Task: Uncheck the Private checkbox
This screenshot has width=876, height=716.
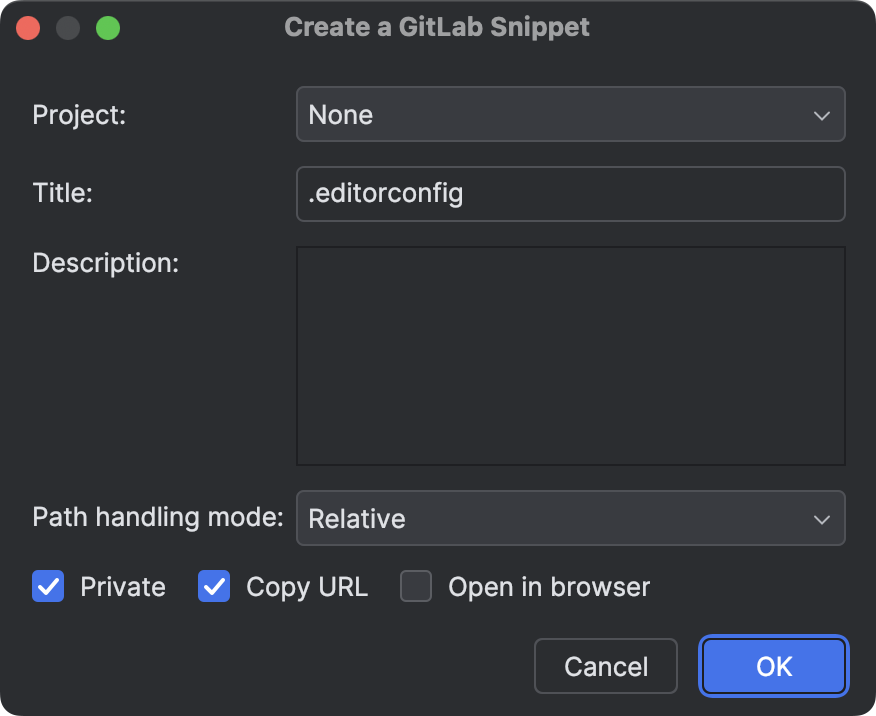Action: click(47, 587)
